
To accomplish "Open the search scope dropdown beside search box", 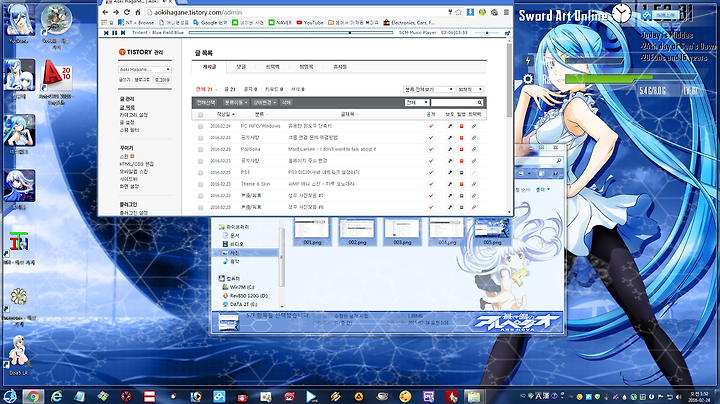I will pyautogui.click(x=417, y=102).
